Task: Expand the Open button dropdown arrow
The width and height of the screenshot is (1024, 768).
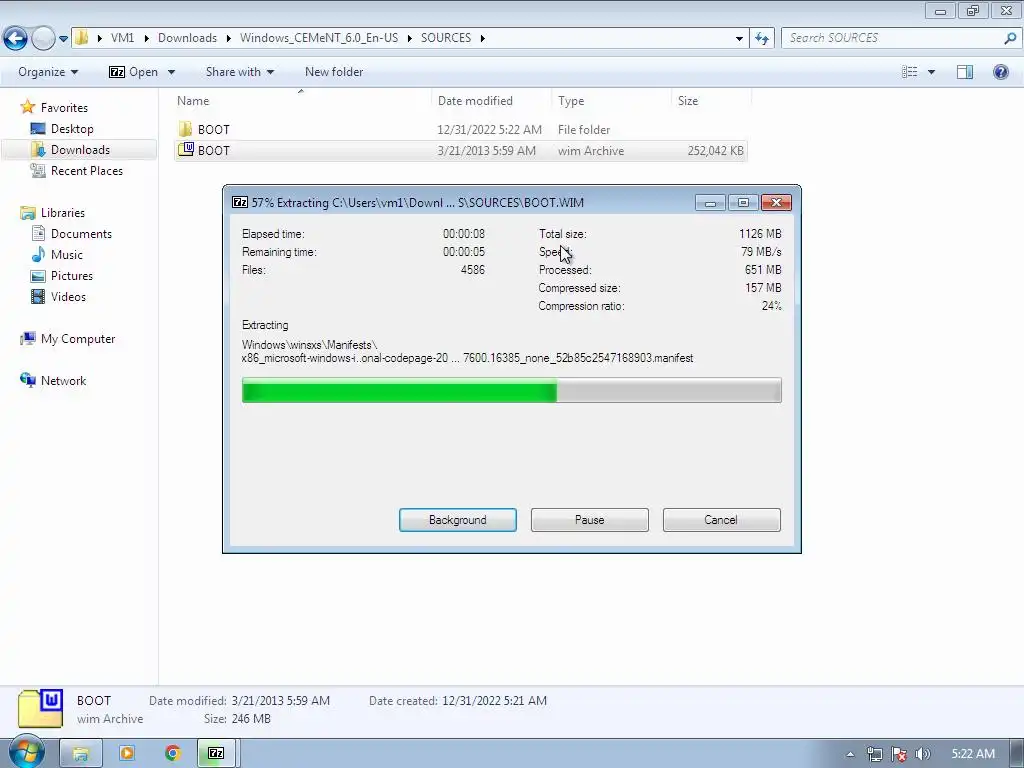Action: pos(171,72)
